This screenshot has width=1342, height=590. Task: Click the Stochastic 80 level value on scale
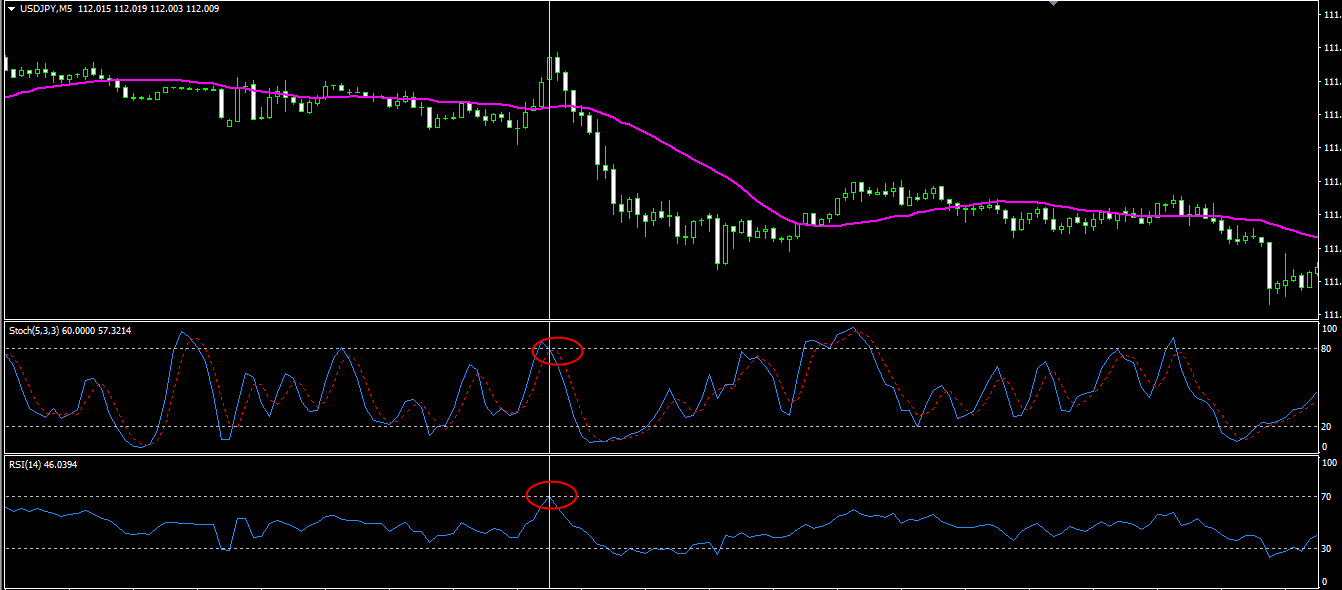point(1329,349)
